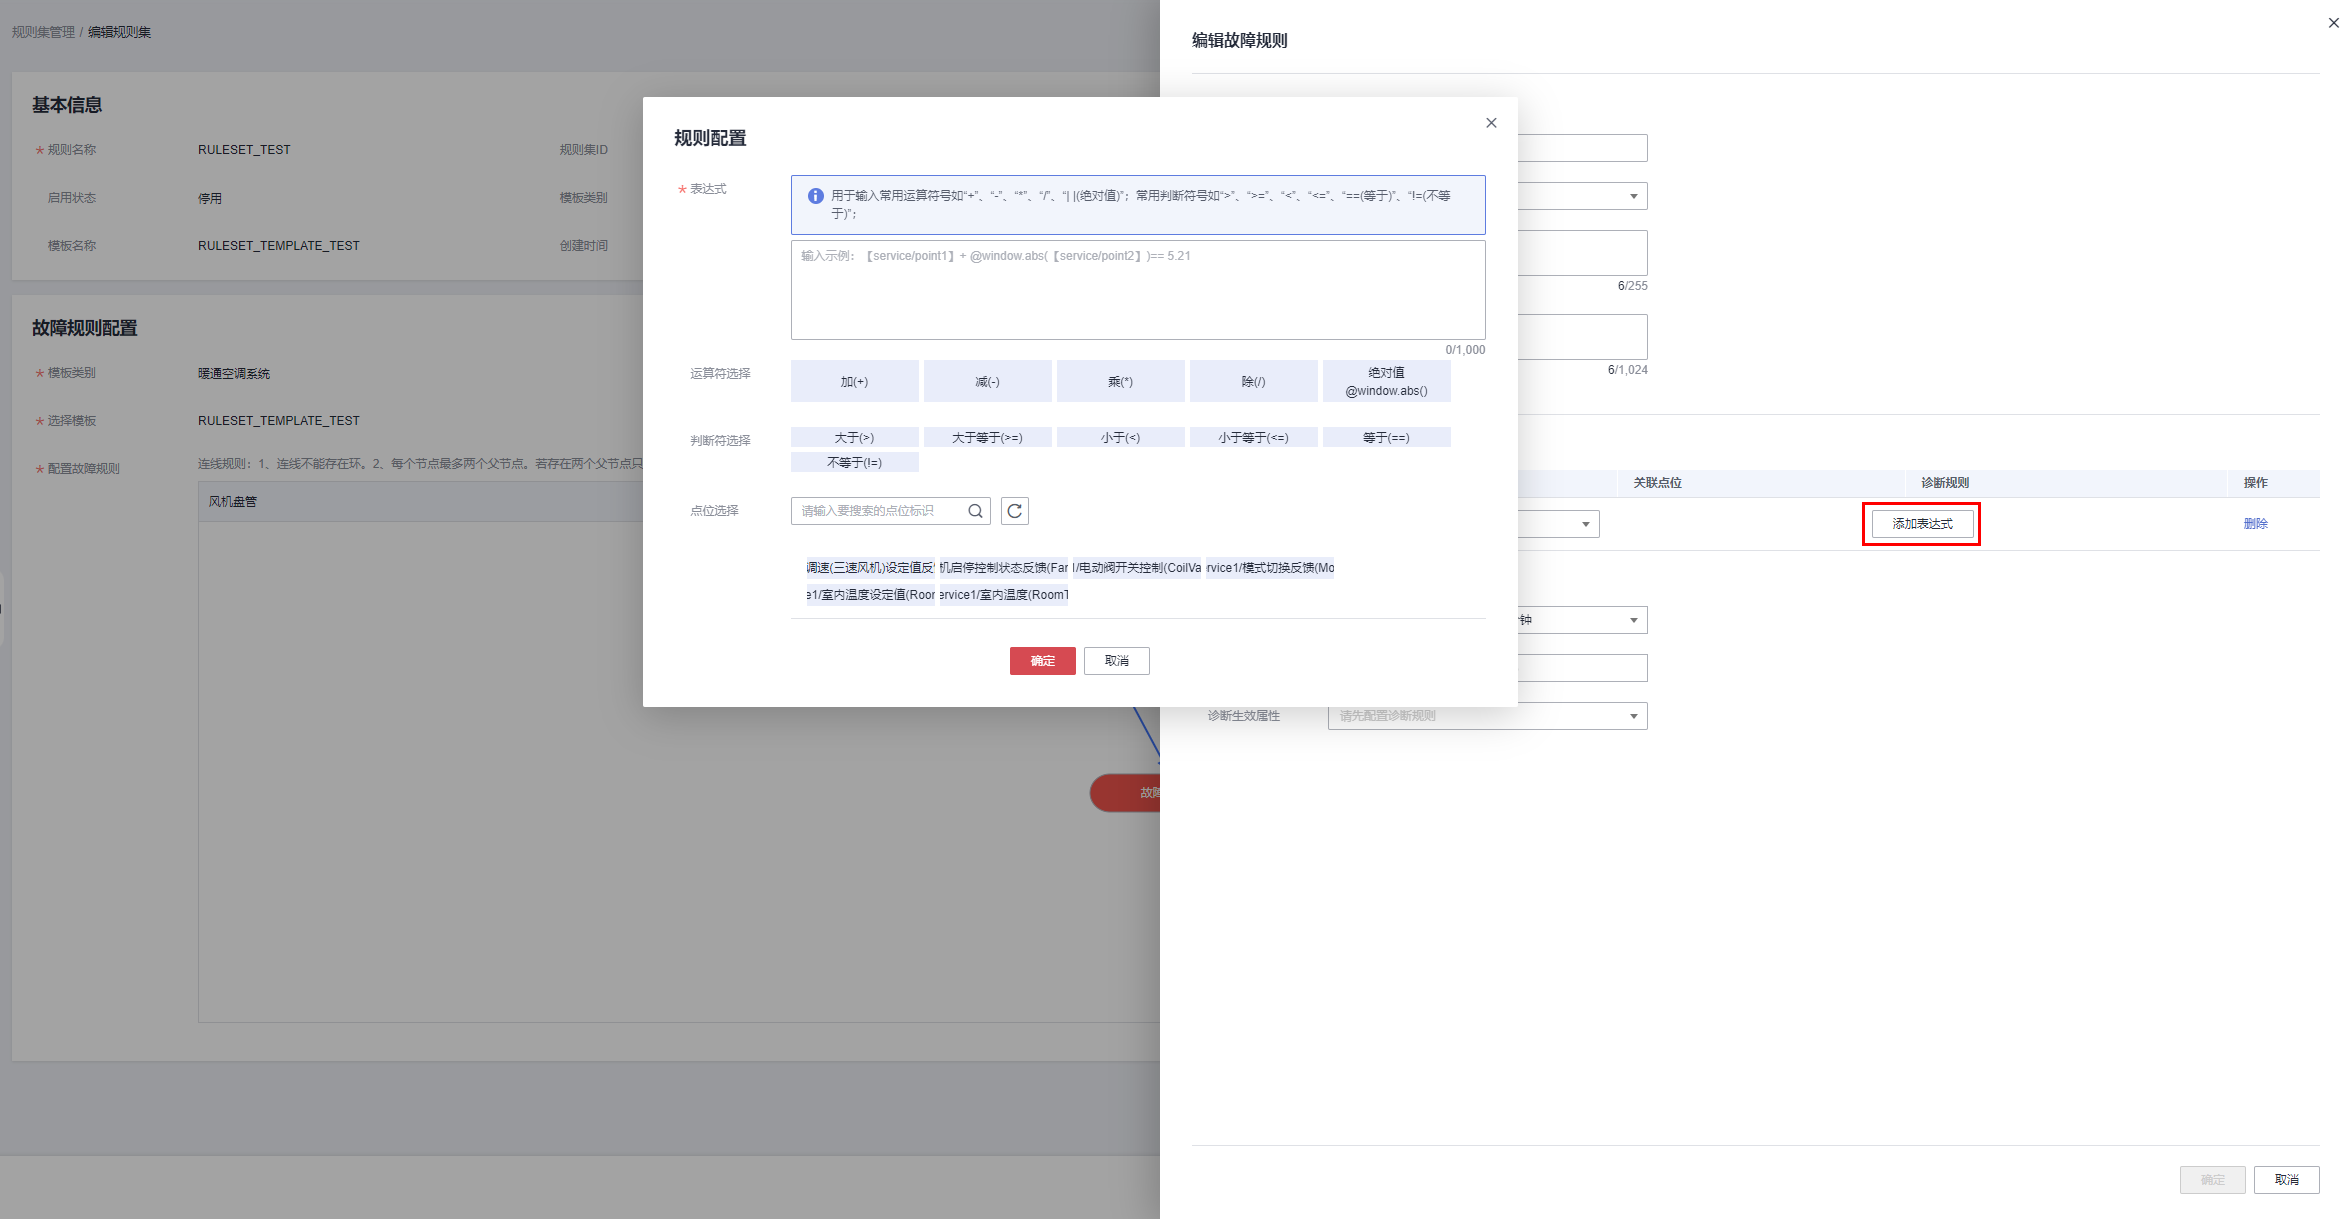Insert the 减(-) operator

click(987, 381)
